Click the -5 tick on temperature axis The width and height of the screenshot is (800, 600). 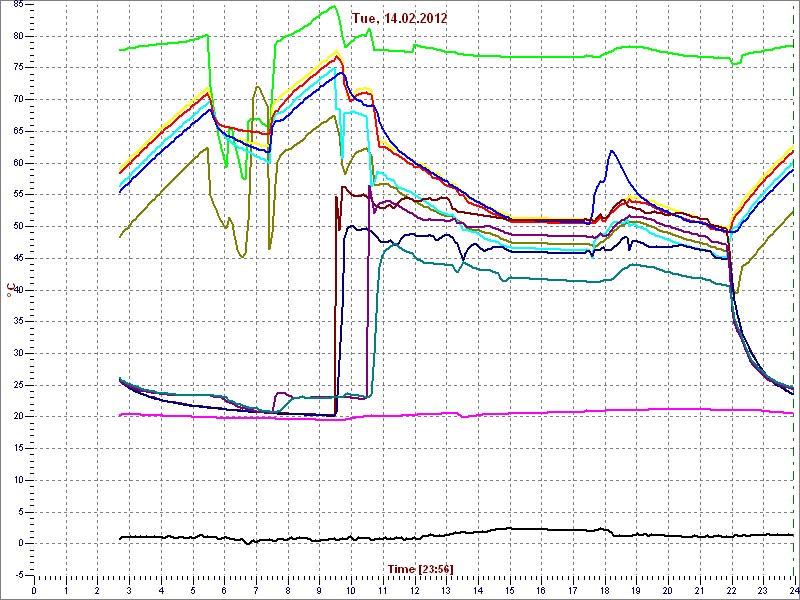click(x=19, y=575)
